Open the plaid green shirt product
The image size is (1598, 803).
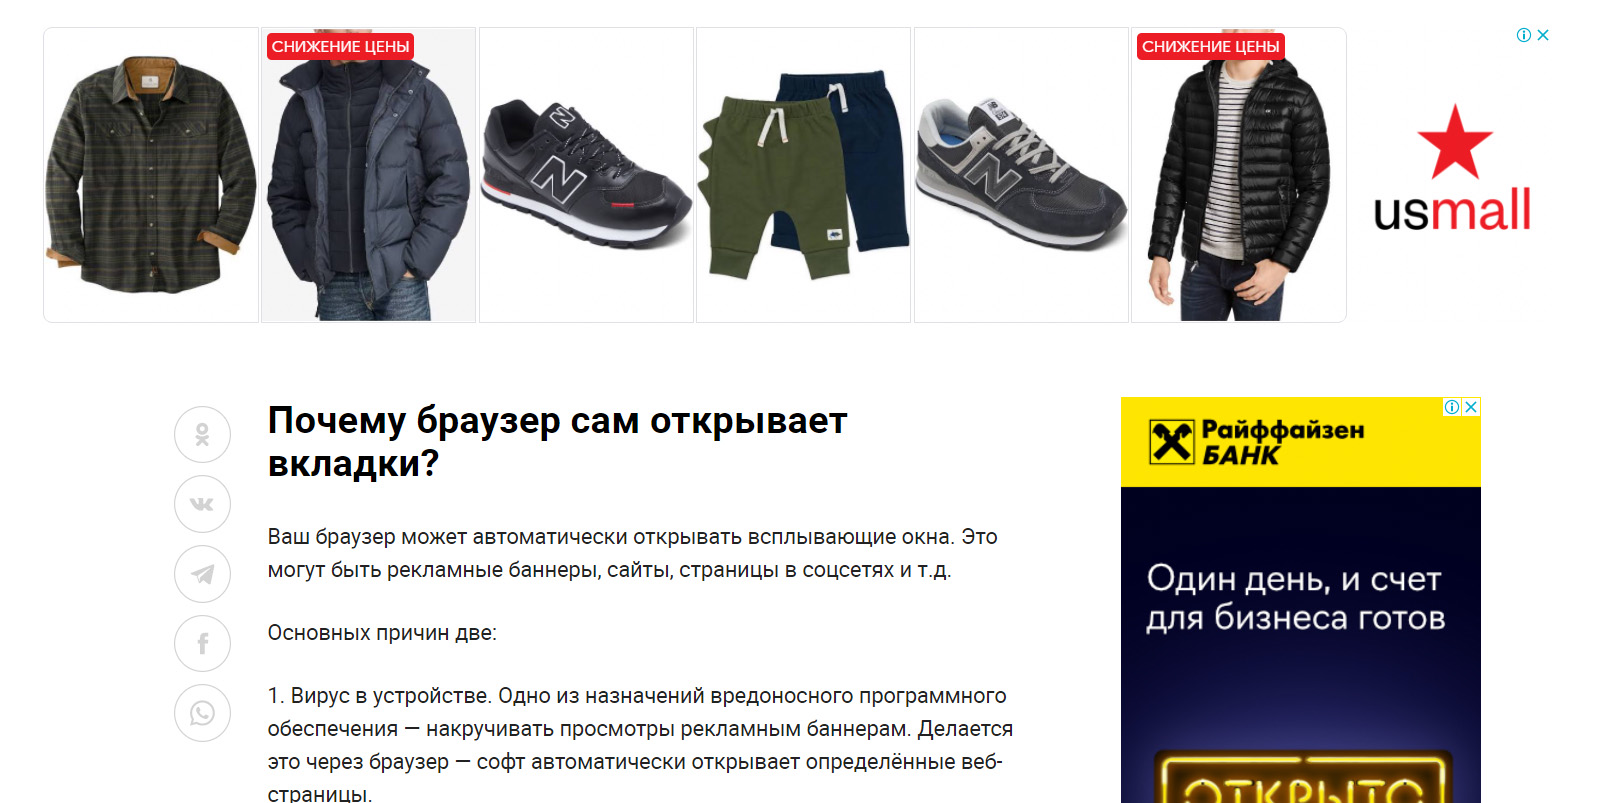click(151, 175)
